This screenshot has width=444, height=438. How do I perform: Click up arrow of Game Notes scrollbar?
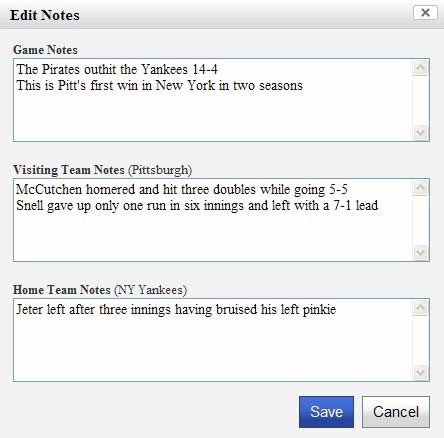(x=420, y=68)
